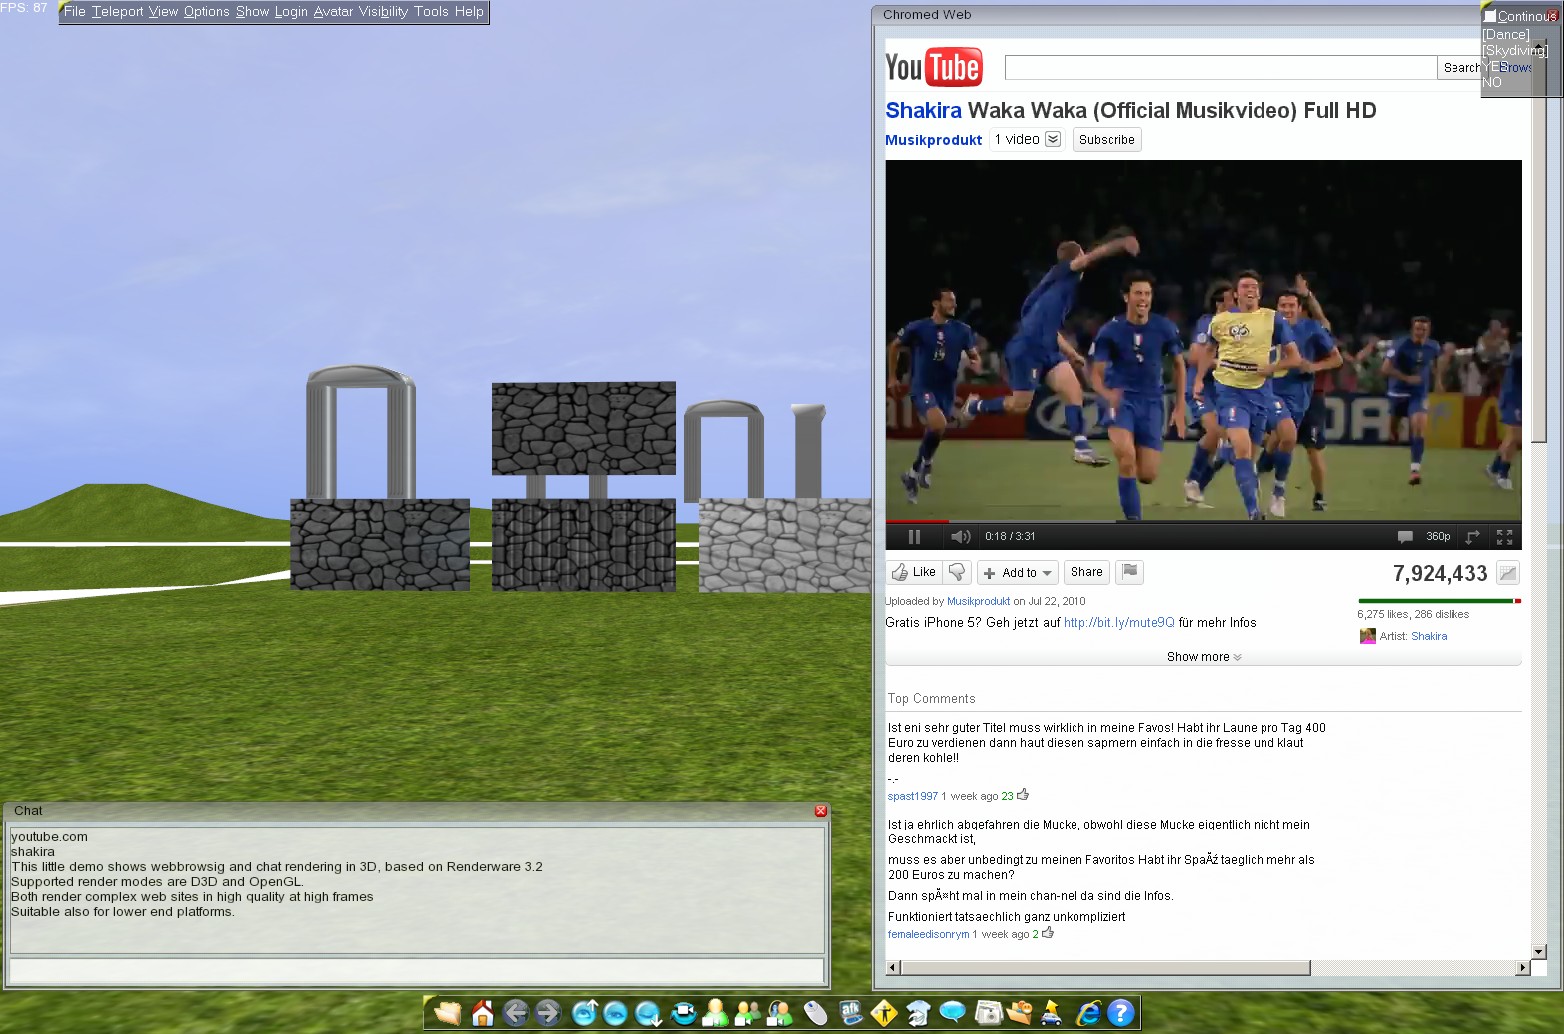
Task: Open the photo snapshots icon
Action: point(987,1013)
